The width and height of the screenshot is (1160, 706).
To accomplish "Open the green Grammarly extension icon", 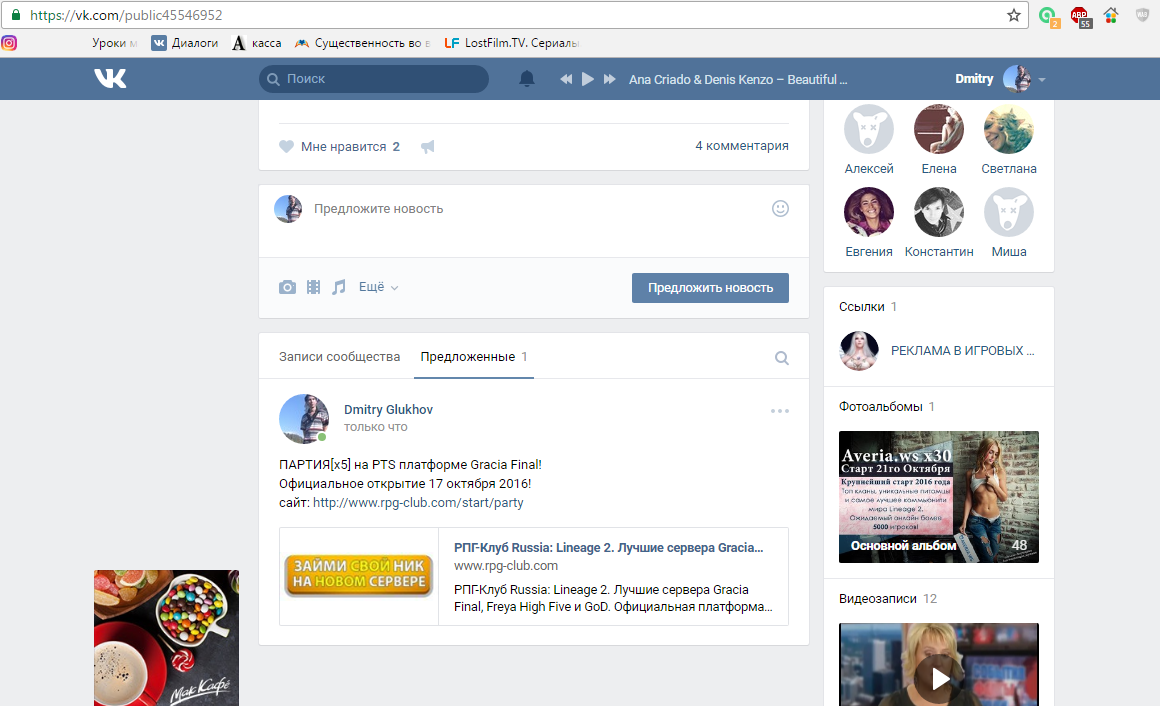I will coord(1048,16).
